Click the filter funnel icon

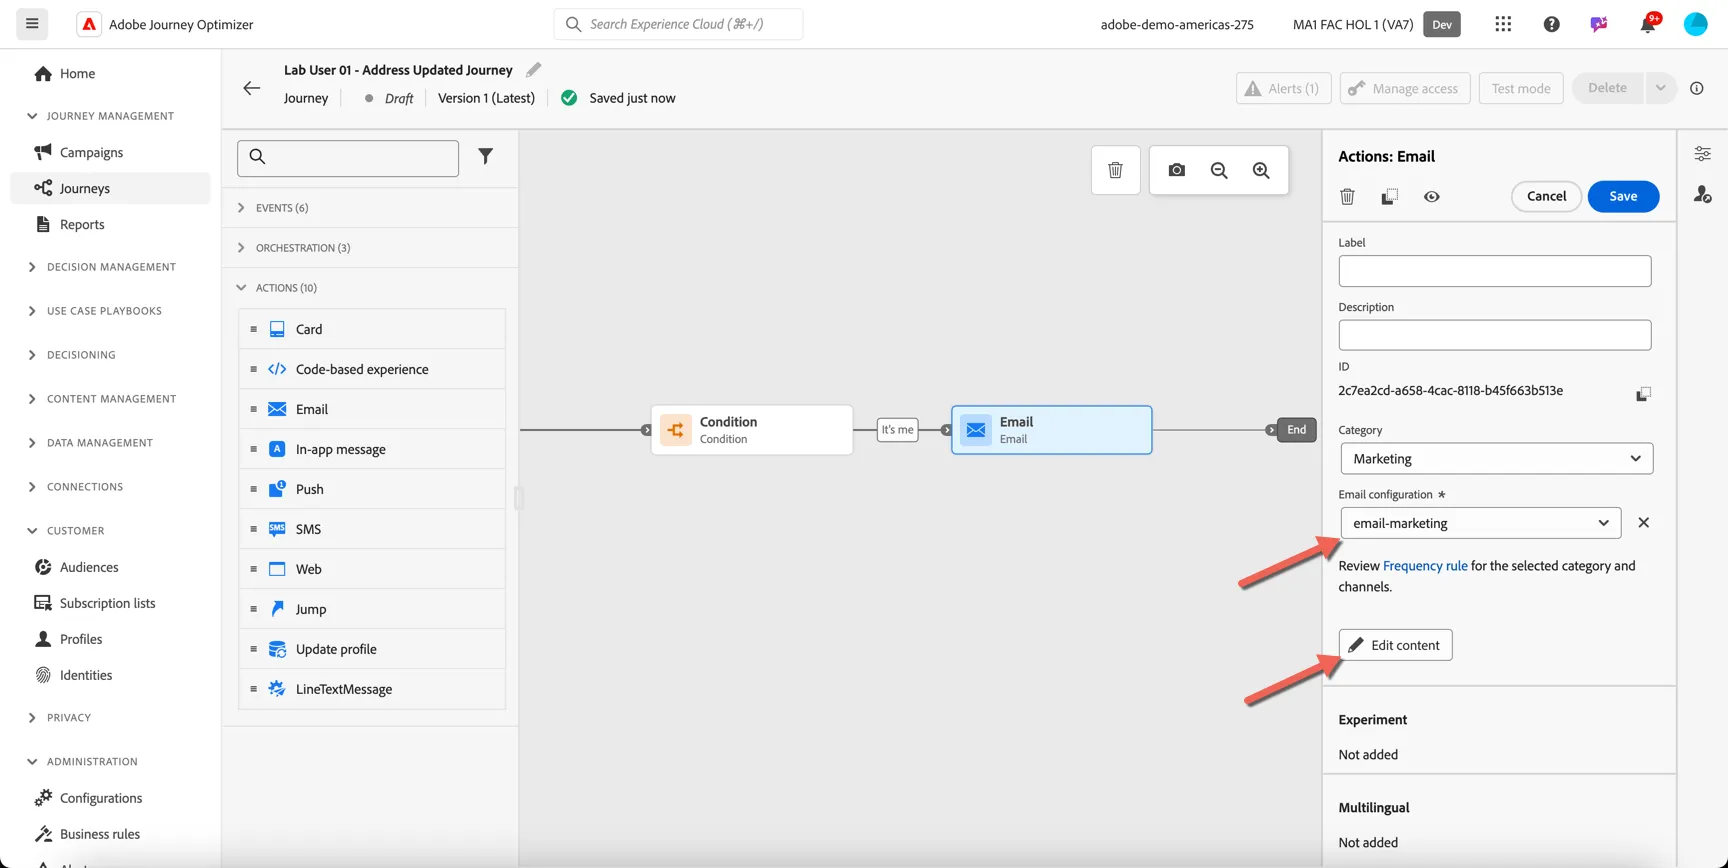point(485,156)
